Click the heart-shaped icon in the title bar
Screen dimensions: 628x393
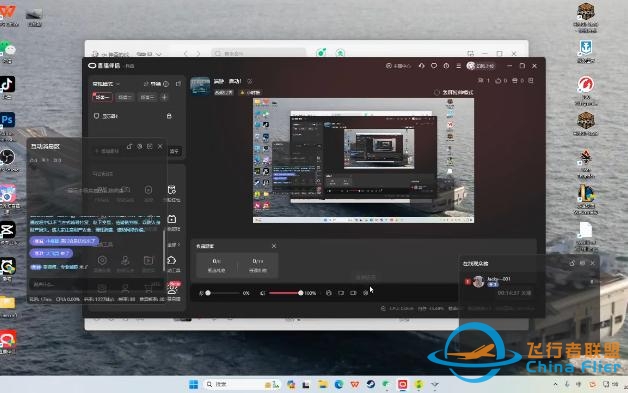[434, 66]
